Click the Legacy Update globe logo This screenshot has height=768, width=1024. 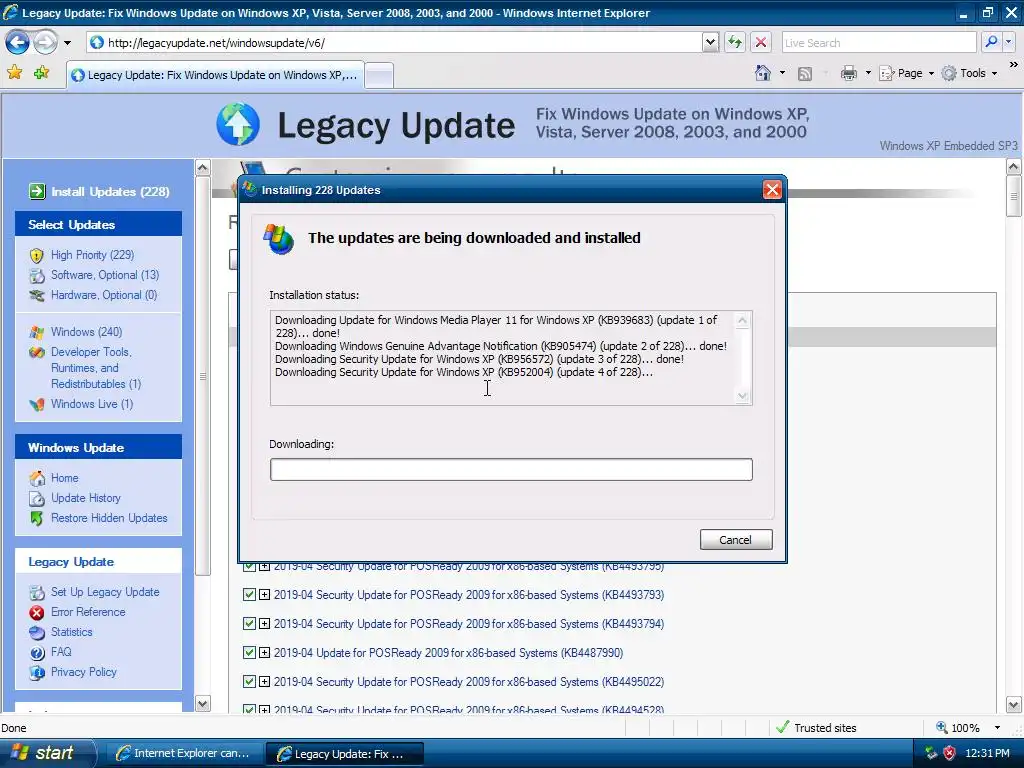tap(238, 124)
